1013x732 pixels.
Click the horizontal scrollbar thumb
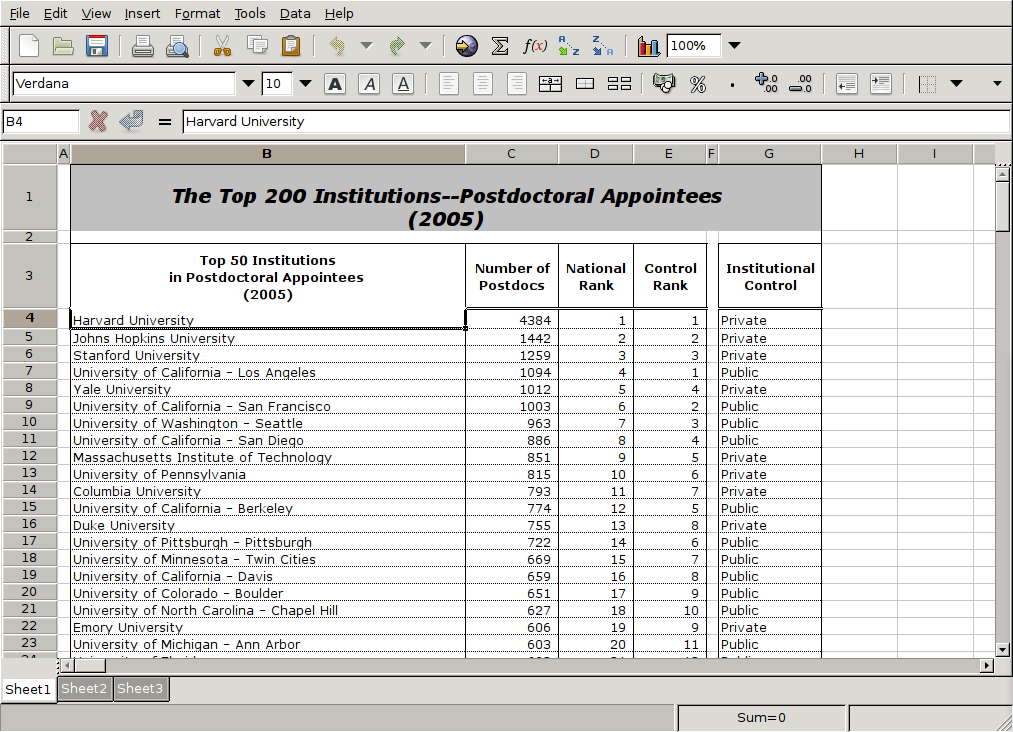(x=90, y=665)
